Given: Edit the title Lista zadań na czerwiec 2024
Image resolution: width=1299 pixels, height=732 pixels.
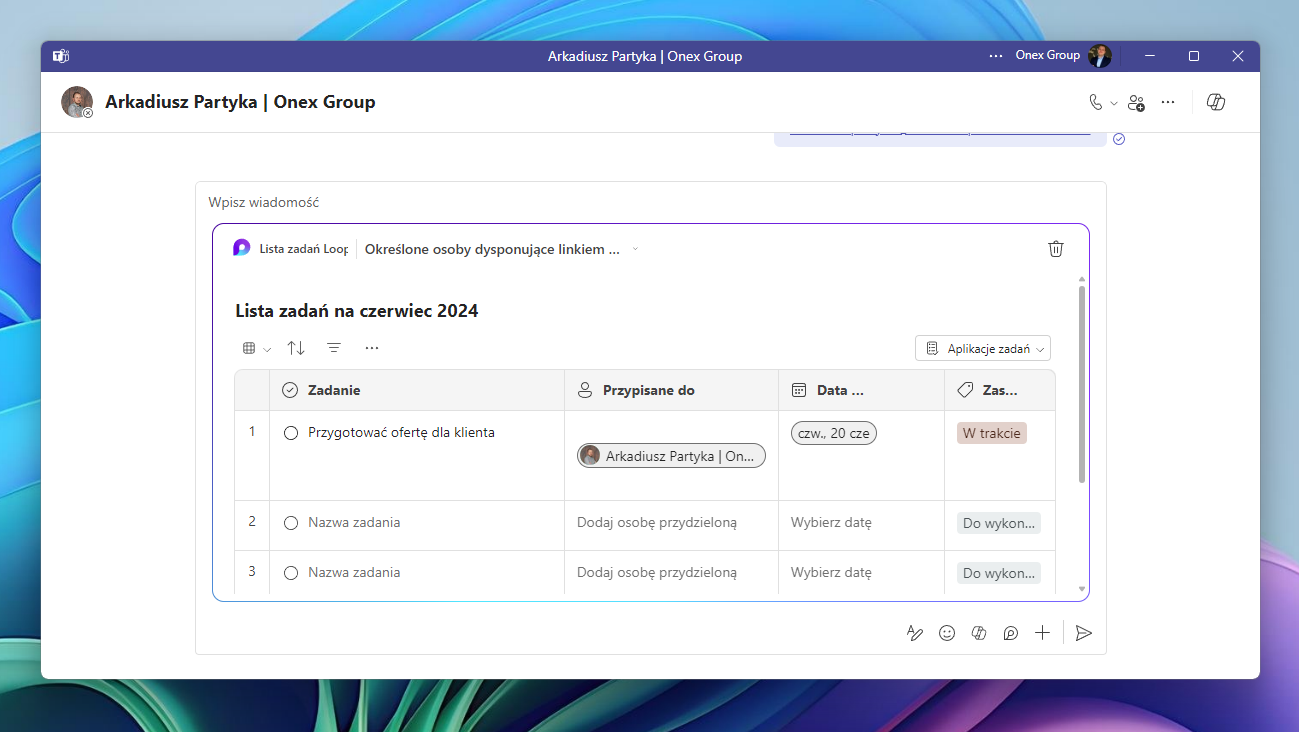Looking at the screenshot, I should (357, 311).
